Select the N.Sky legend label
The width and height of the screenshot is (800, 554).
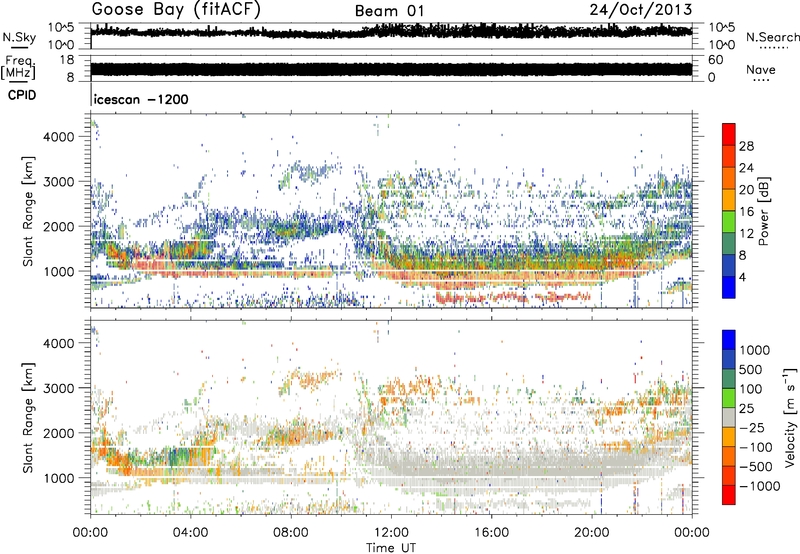click(19, 37)
